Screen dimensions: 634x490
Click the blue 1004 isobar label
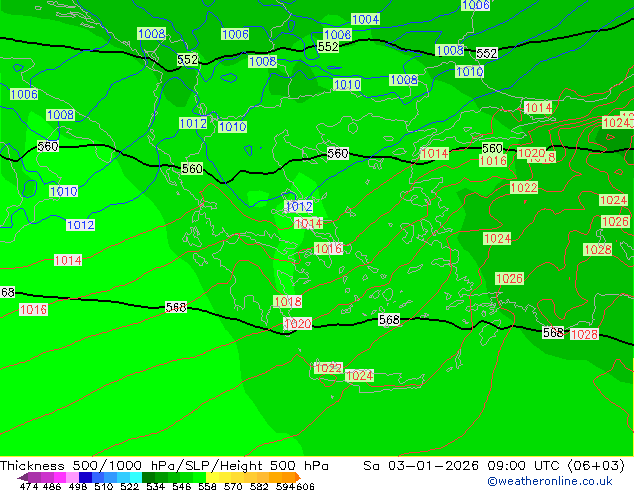point(366,19)
